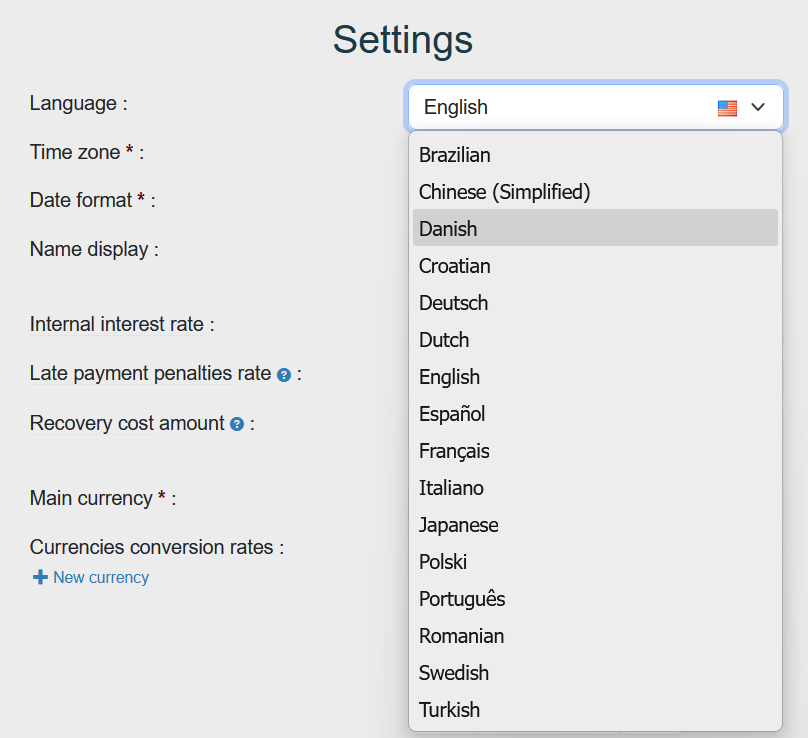Select Croatian from the list
Viewport: 808px width, 738px height.
pyautogui.click(x=455, y=266)
